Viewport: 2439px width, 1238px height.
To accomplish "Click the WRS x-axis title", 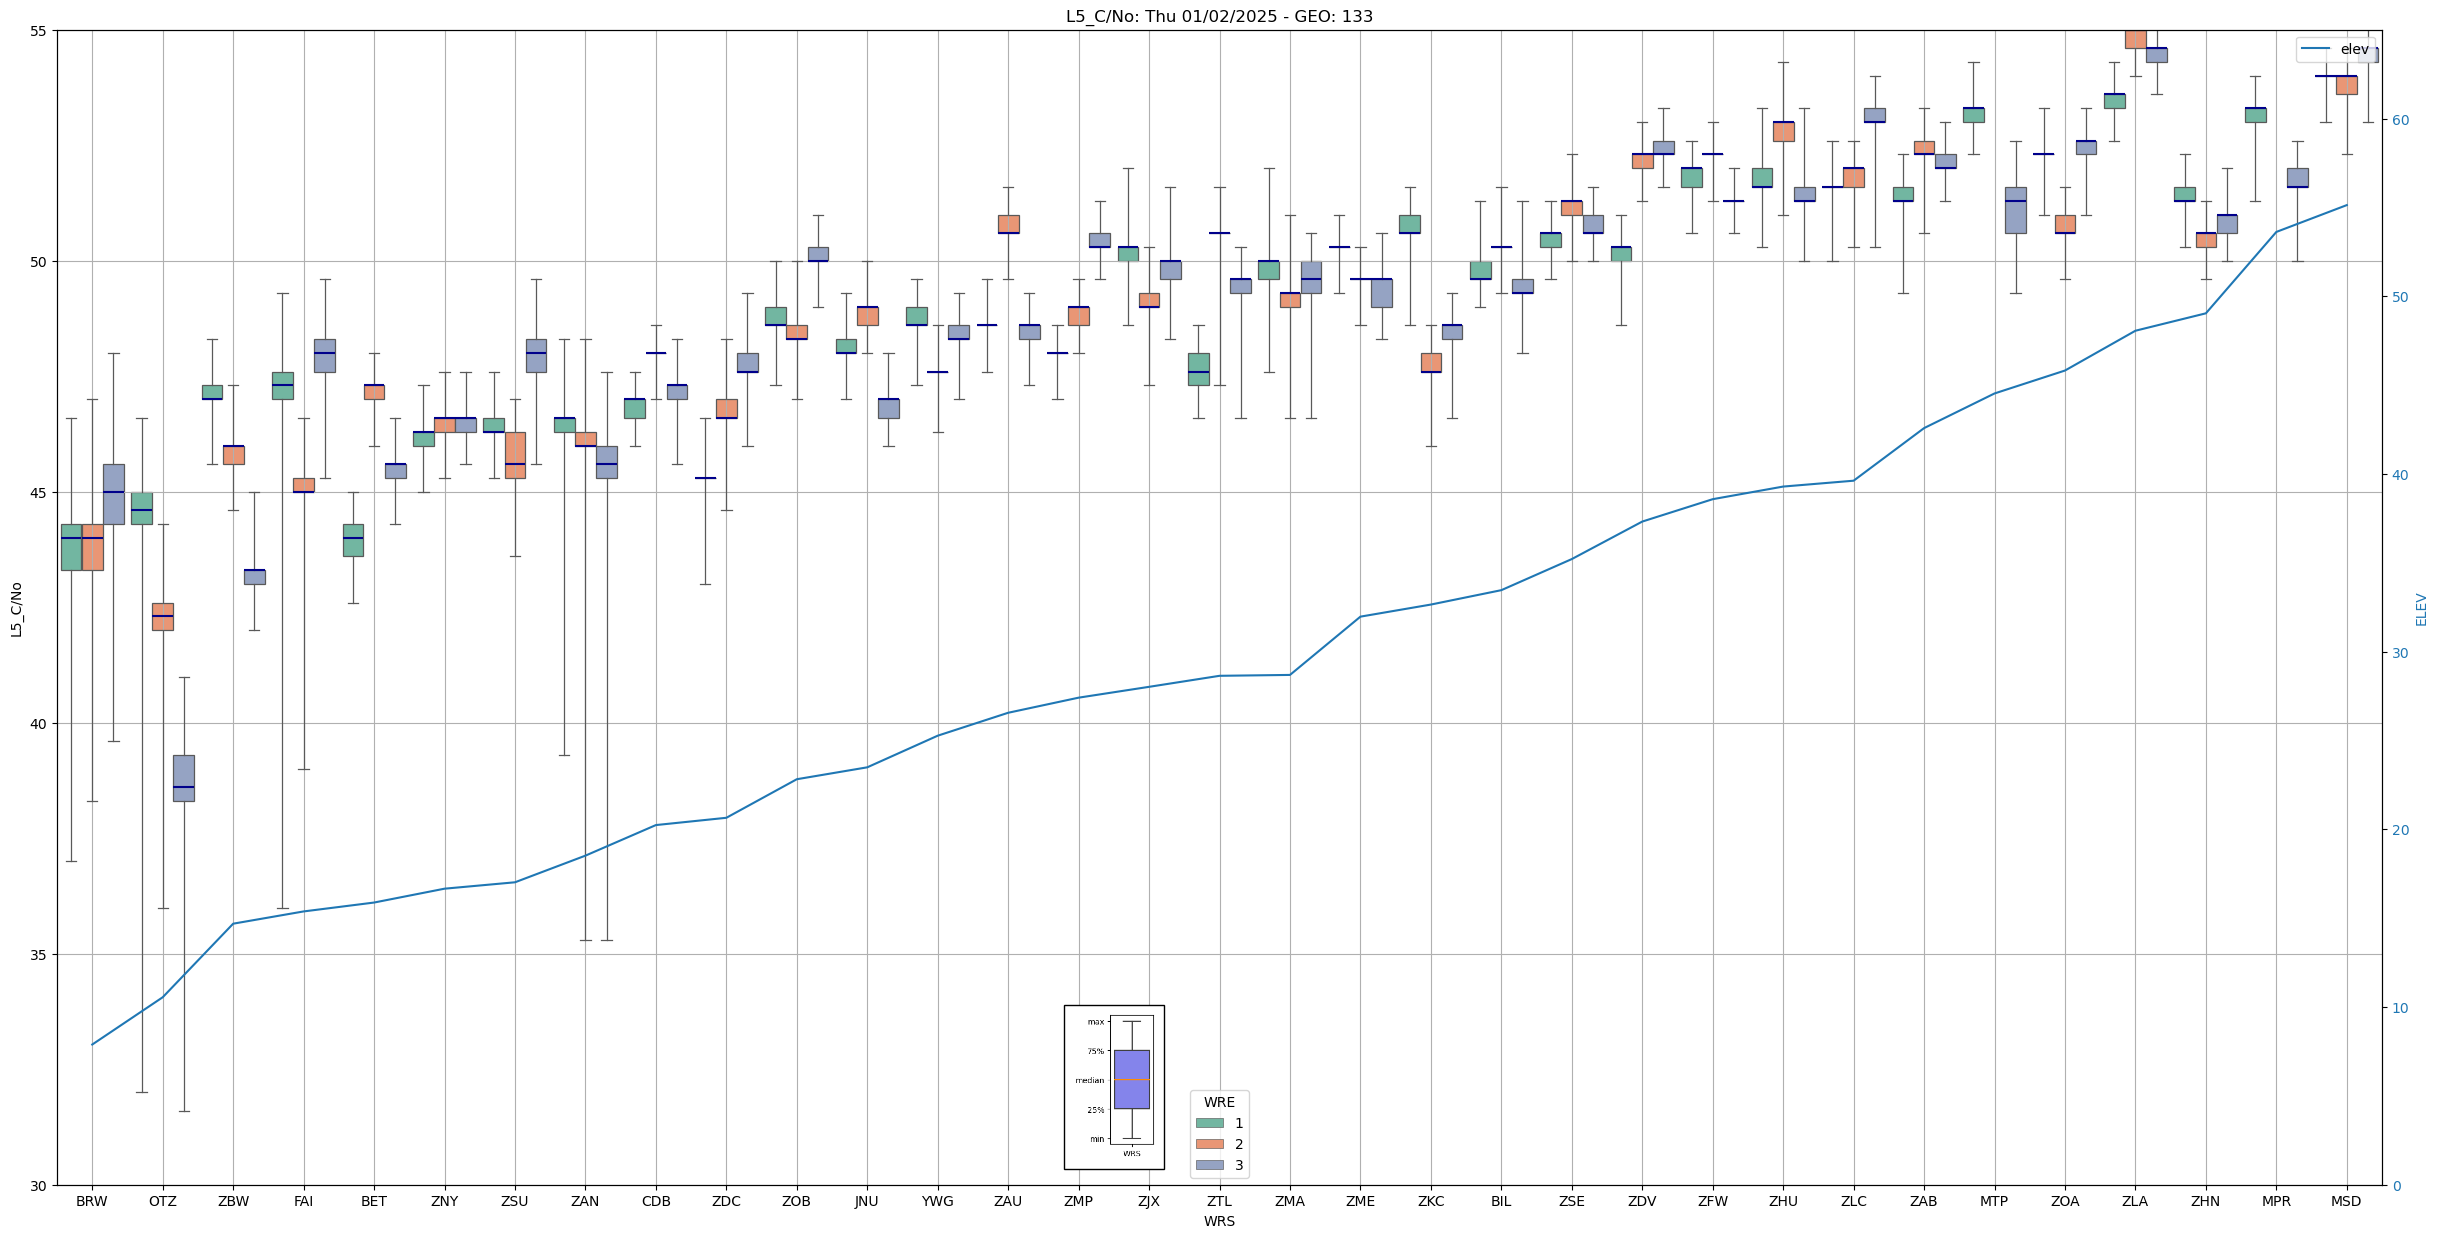I will [x=1218, y=1221].
